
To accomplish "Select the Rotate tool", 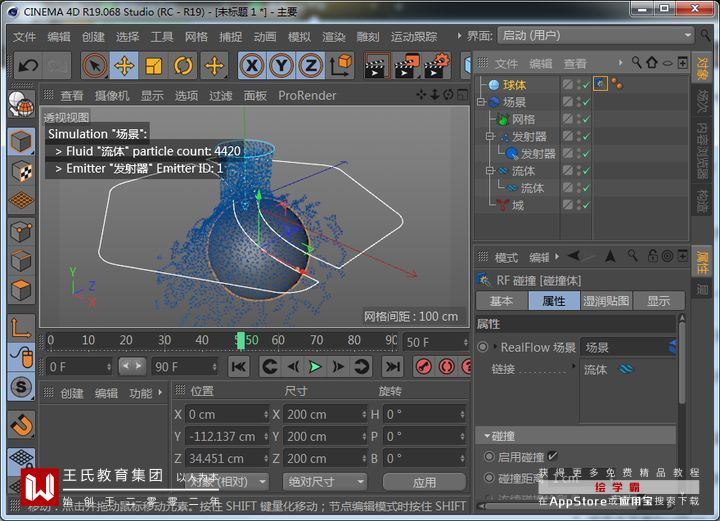I will coord(183,66).
